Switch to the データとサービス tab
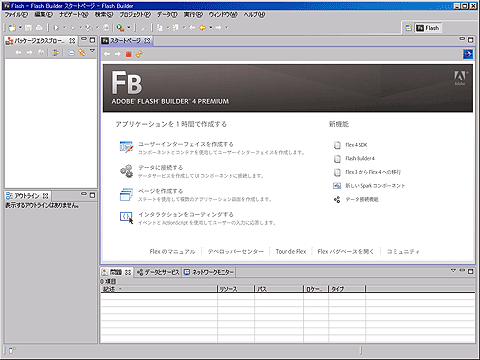The image size is (480, 360). click(x=158, y=272)
